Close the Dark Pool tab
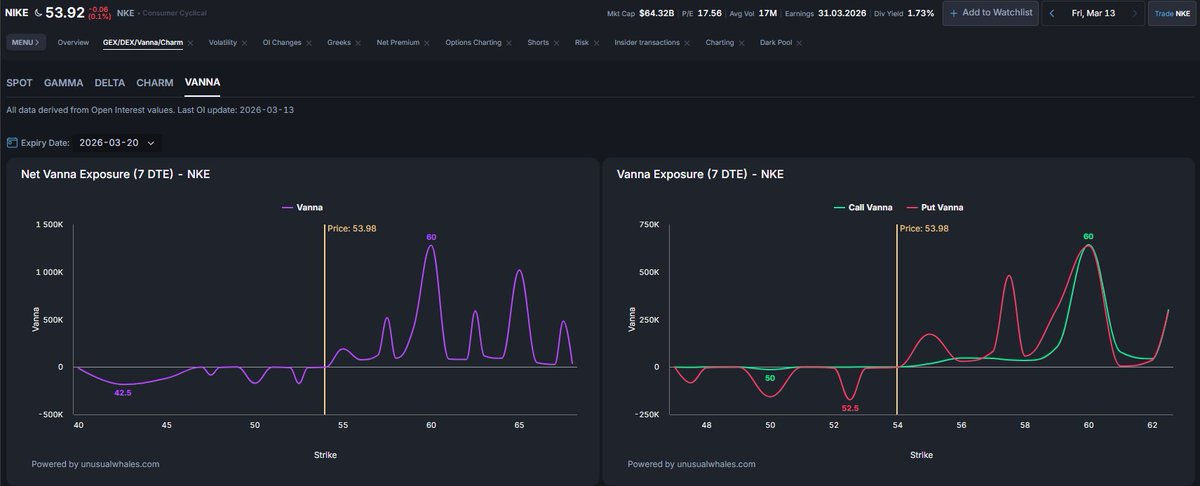The width and height of the screenshot is (1200, 486). click(x=800, y=43)
